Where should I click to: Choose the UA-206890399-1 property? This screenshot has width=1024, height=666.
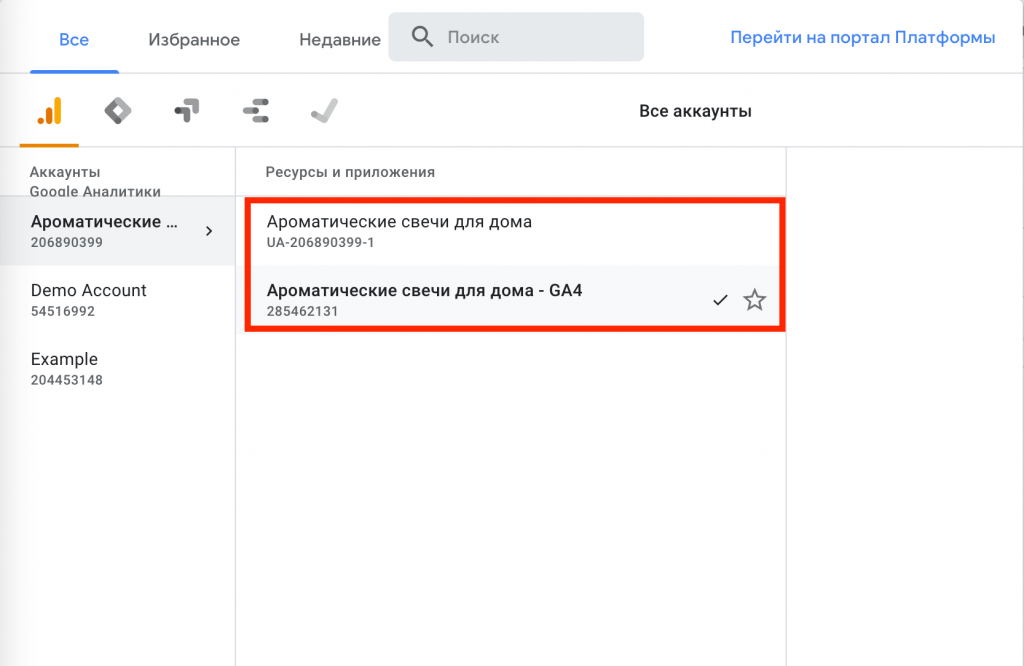[x=400, y=231]
